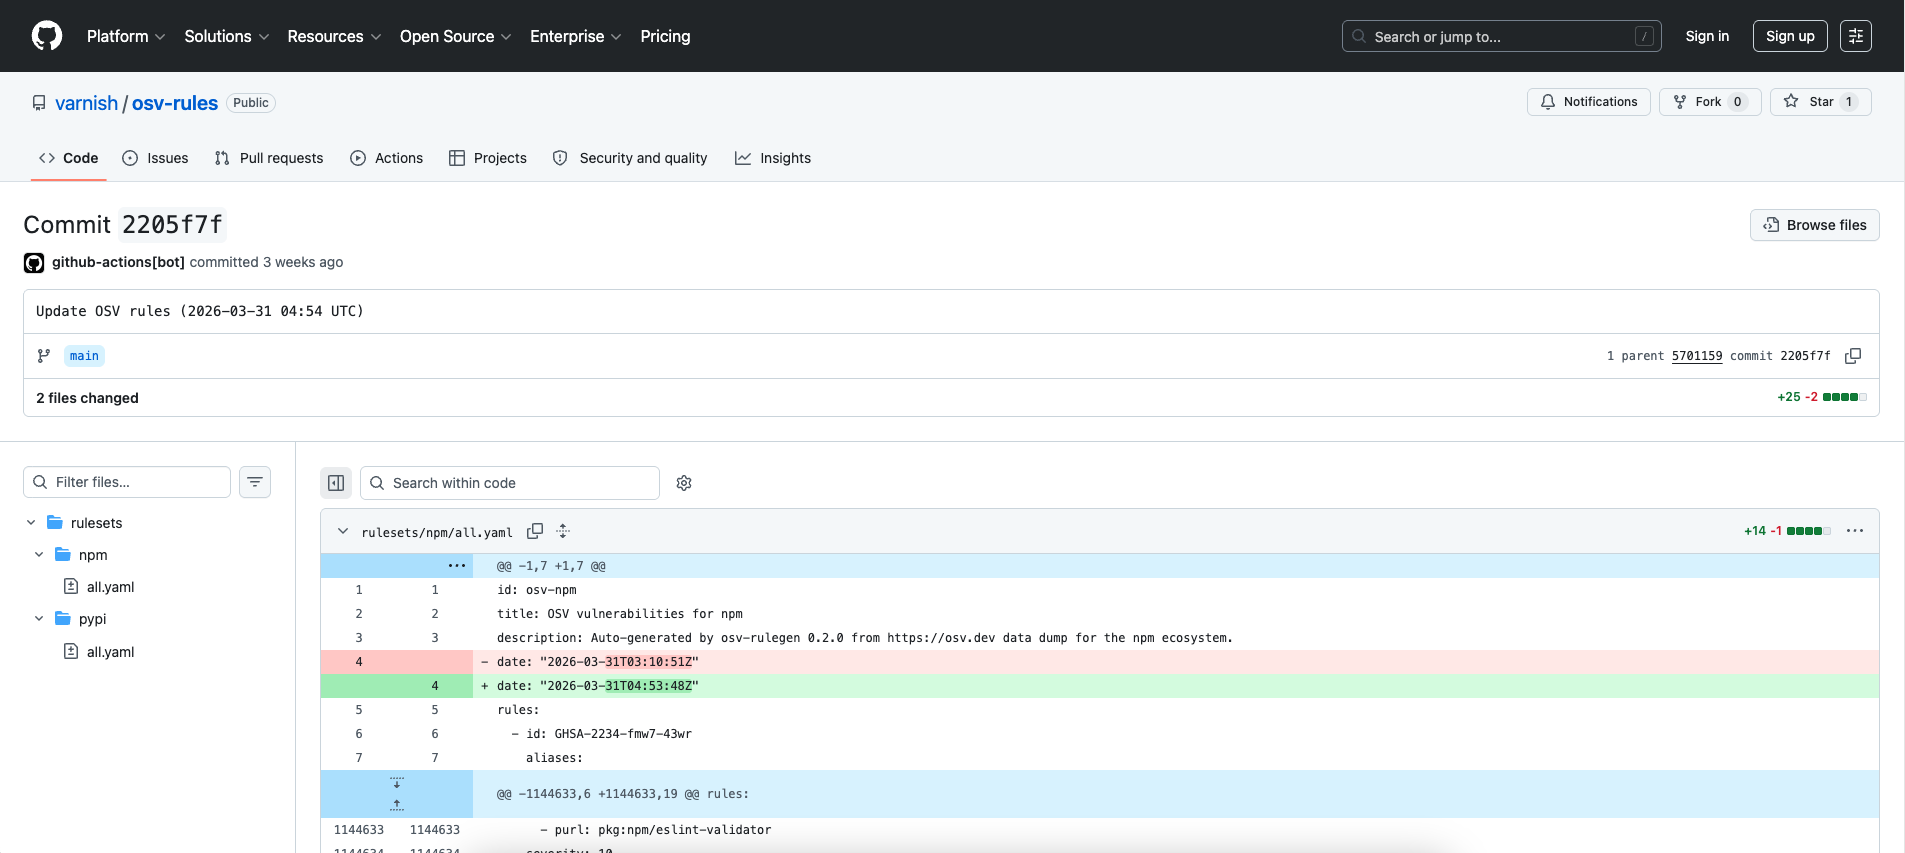The height and width of the screenshot is (853, 1905).
Task: Select the npm folder name
Action: click(93, 555)
